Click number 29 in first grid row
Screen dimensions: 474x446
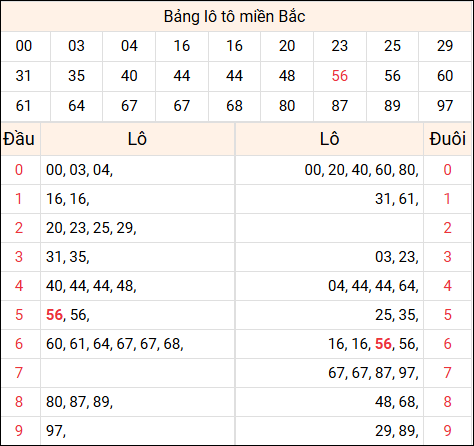pos(445,46)
